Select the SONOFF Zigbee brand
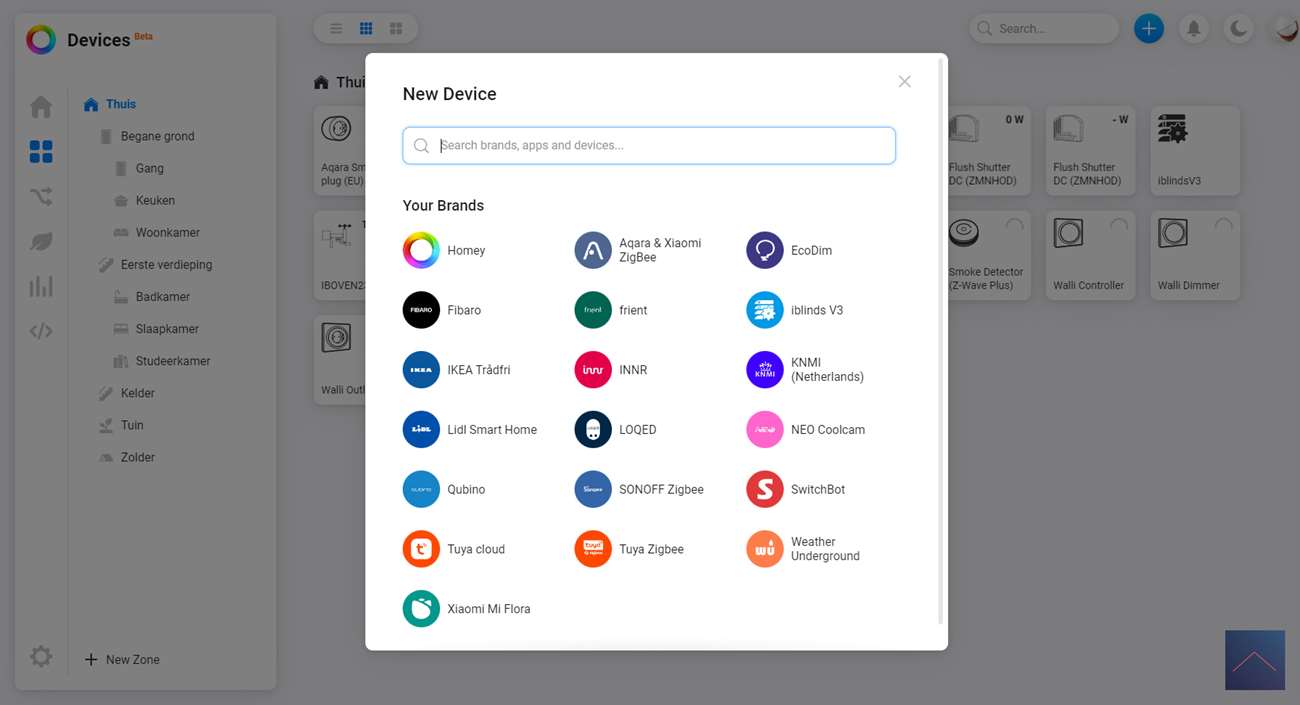 tap(640, 490)
